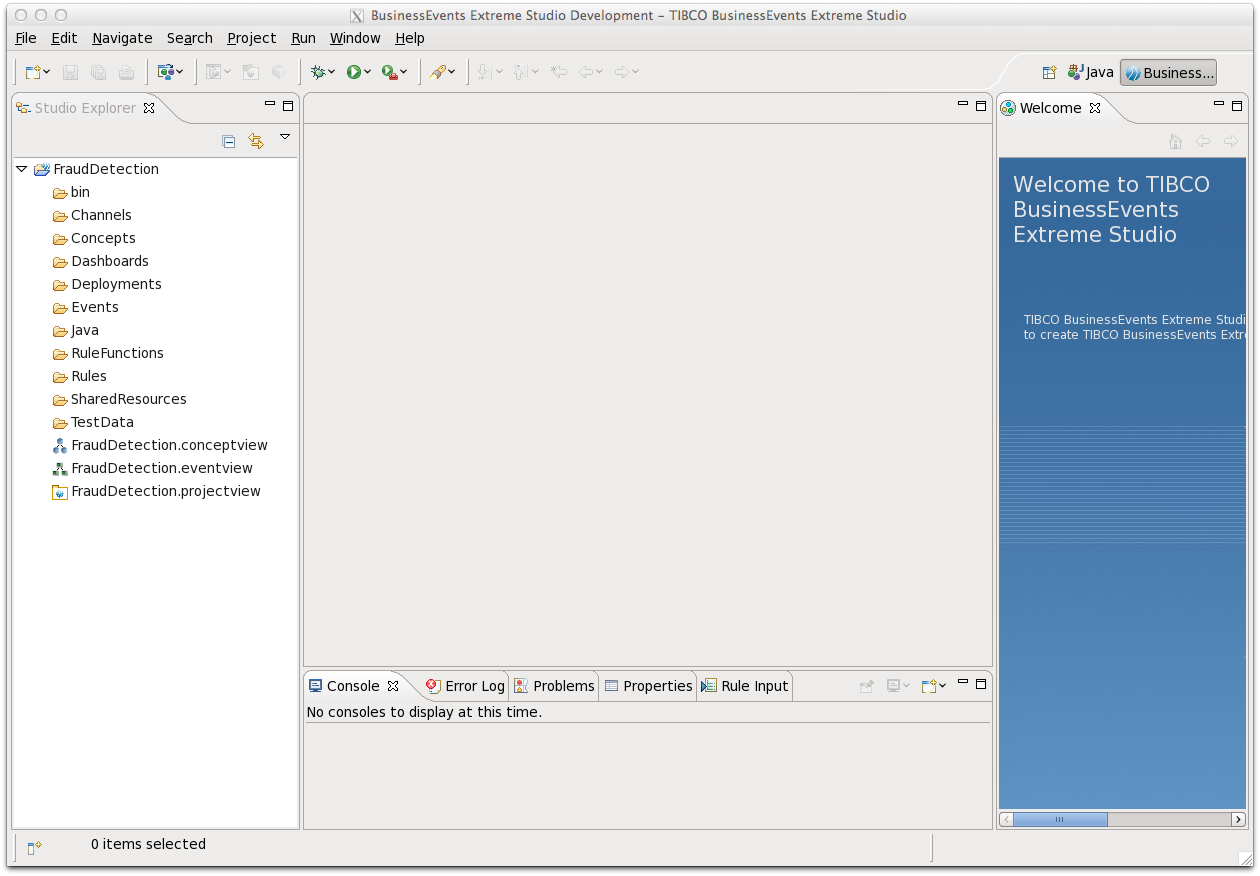Click the Save icon in the toolbar
Viewport: 1260px width, 876px height.
point(71,72)
